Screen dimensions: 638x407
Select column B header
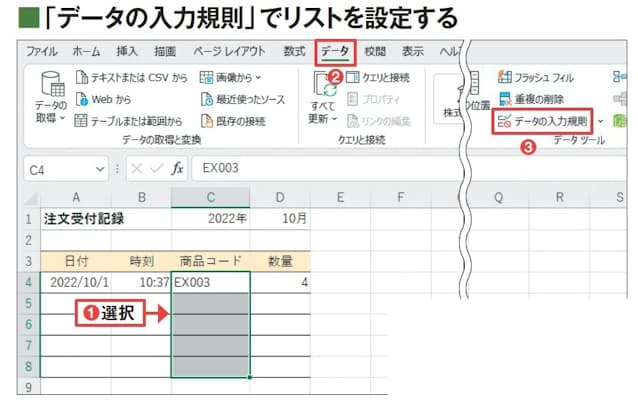[x=142, y=198]
